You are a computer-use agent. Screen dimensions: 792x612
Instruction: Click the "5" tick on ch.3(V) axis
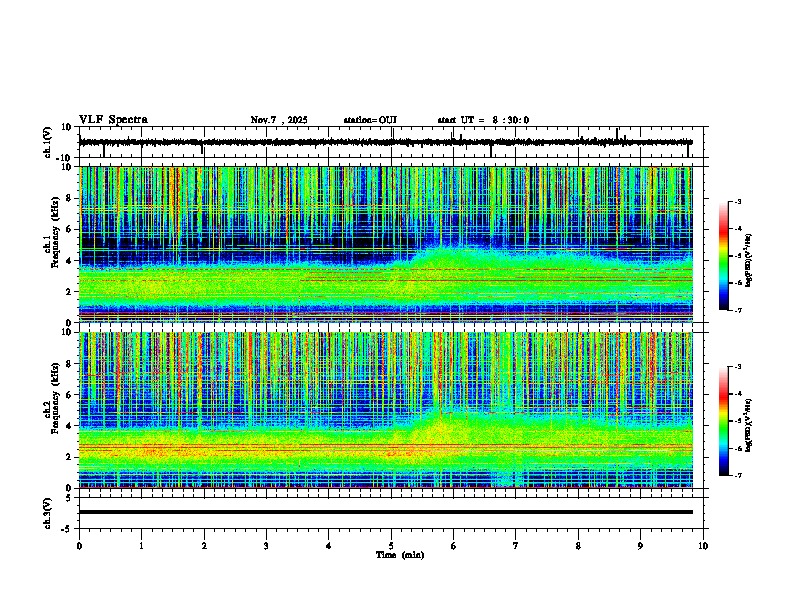[69, 498]
